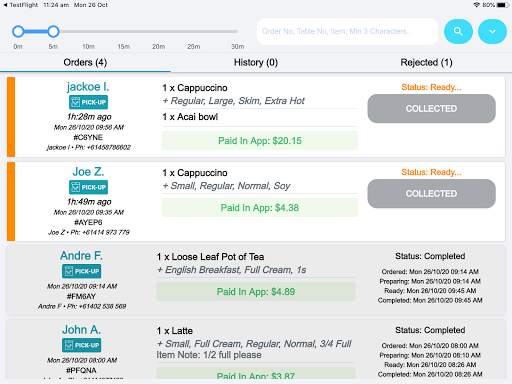Switch to the History (0) tab
This screenshot has height=384, width=512.
(256, 62)
